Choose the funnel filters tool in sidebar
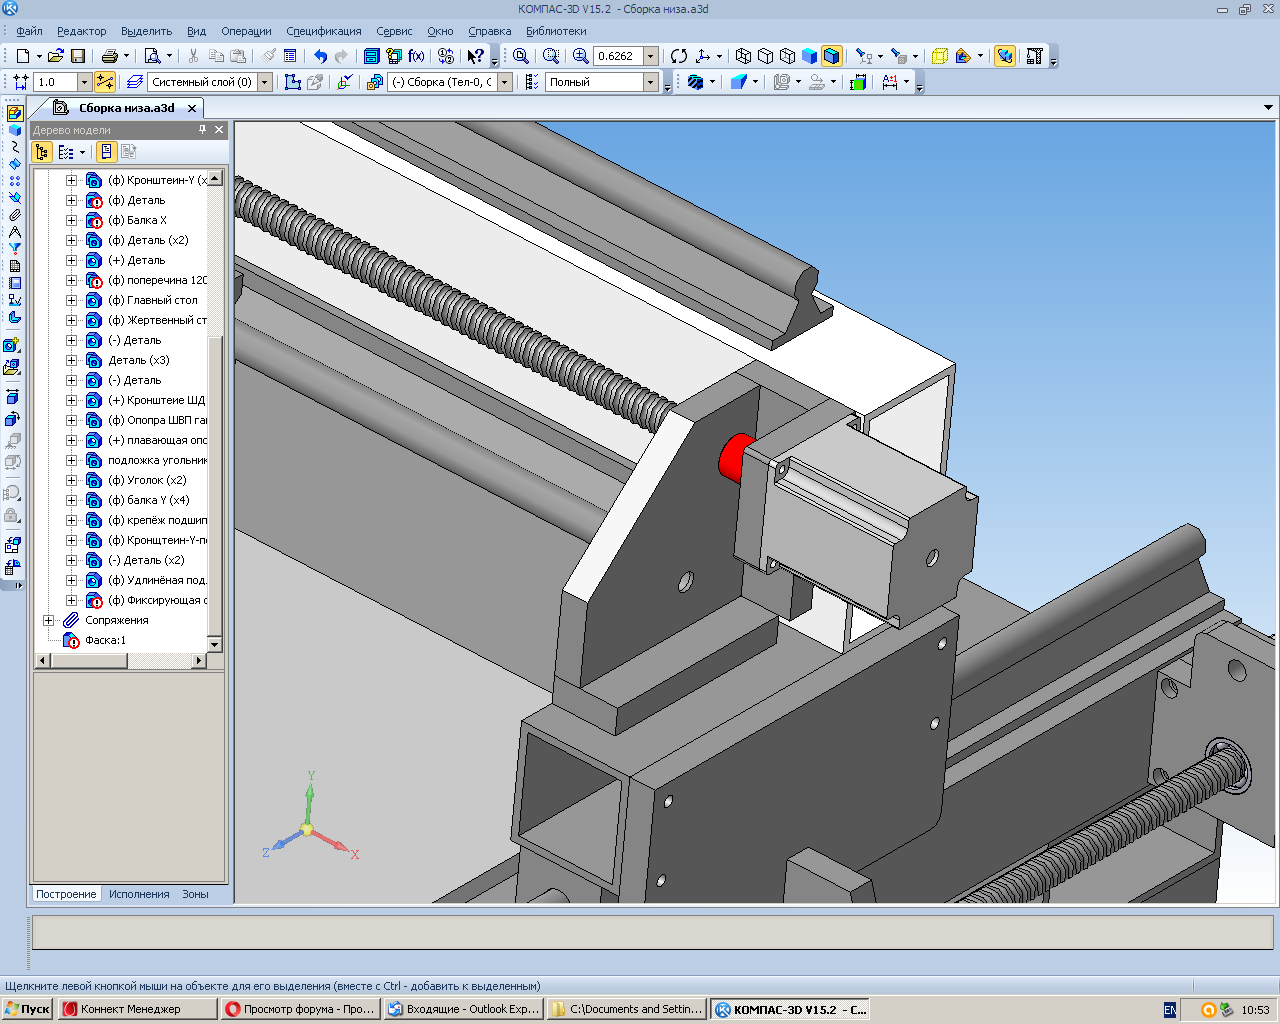The width and height of the screenshot is (1280, 1024). tap(14, 249)
